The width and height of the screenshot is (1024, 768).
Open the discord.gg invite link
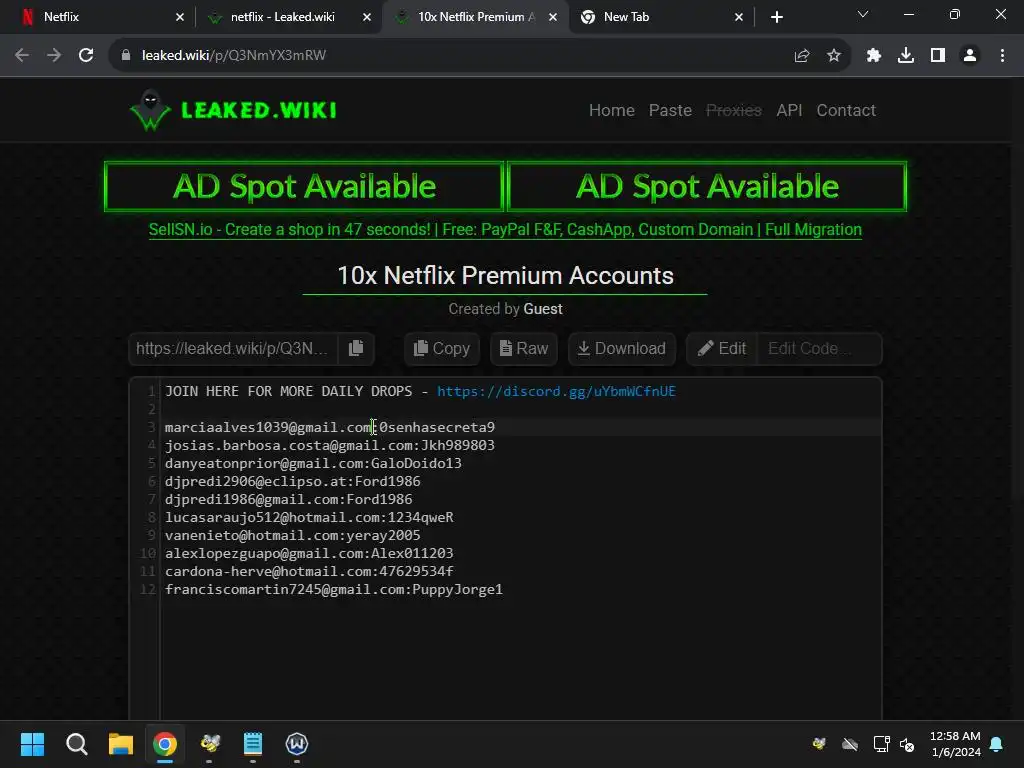(556, 391)
